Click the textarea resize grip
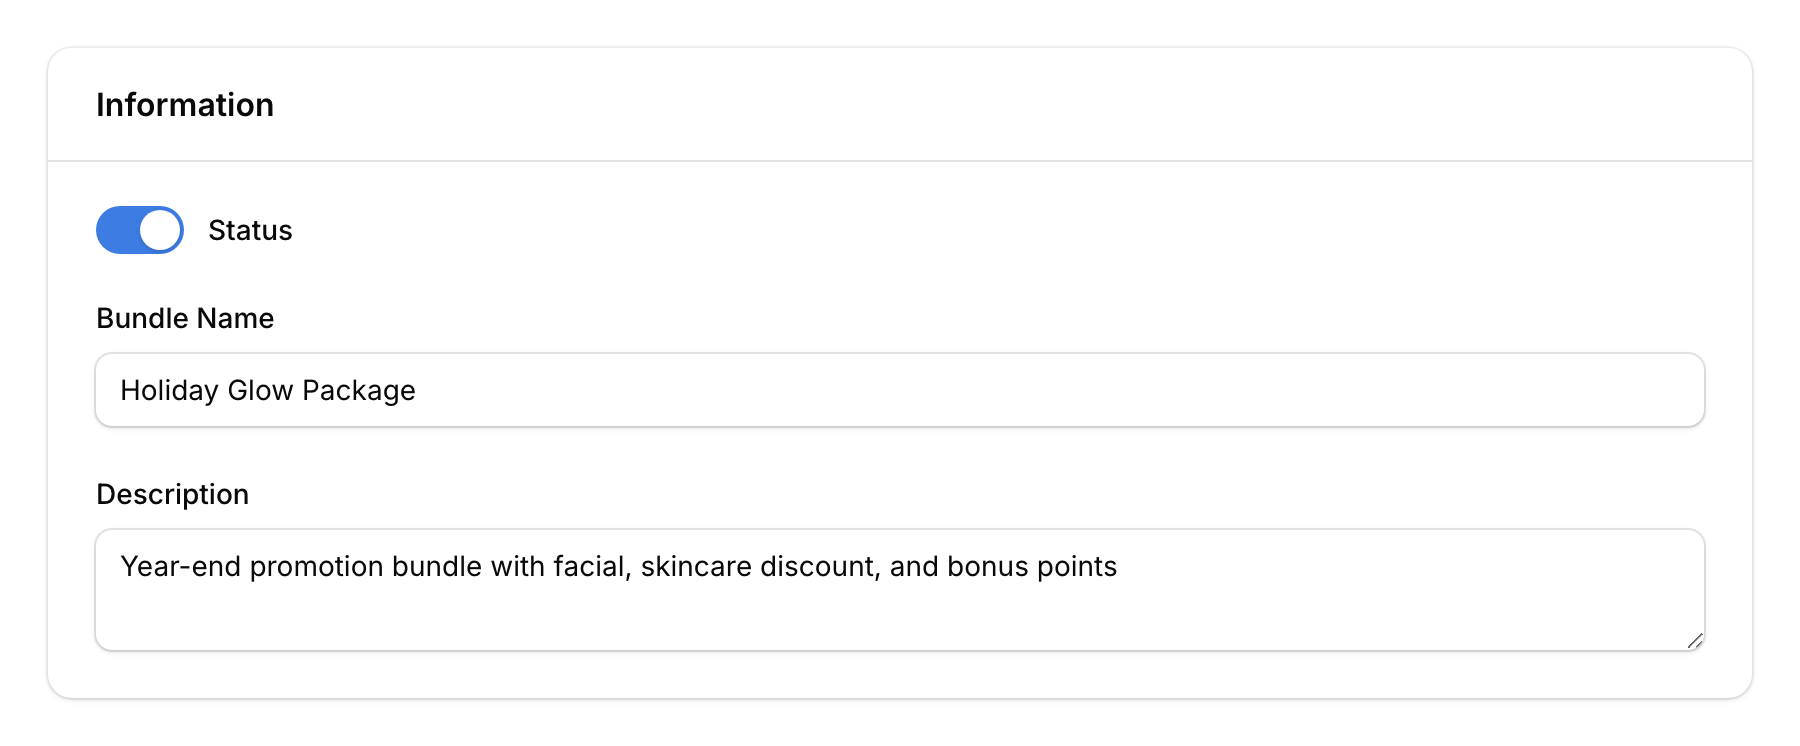 pos(1696,642)
